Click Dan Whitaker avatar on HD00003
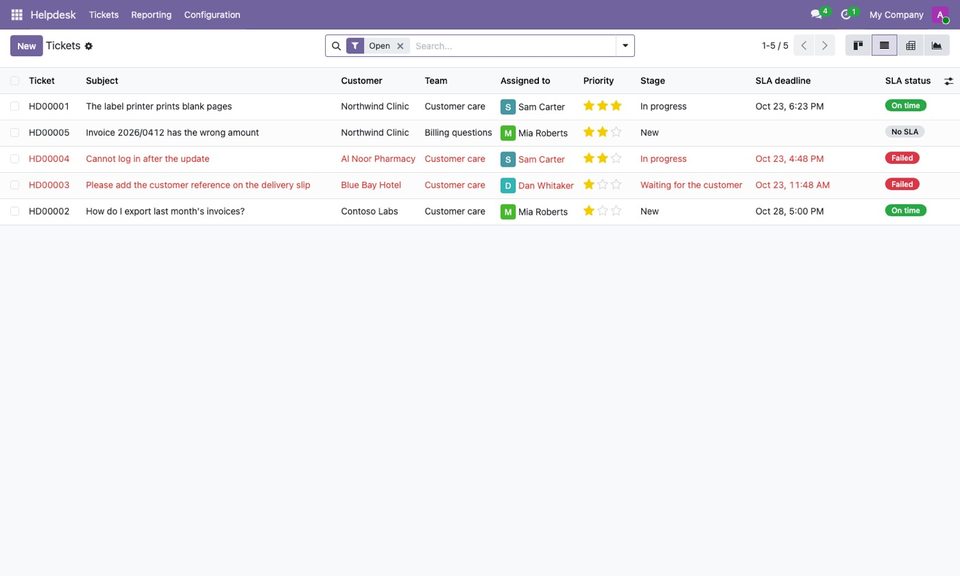The height and width of the screenshot is (576, 960). pyautogui.click(x=508, y=185)
